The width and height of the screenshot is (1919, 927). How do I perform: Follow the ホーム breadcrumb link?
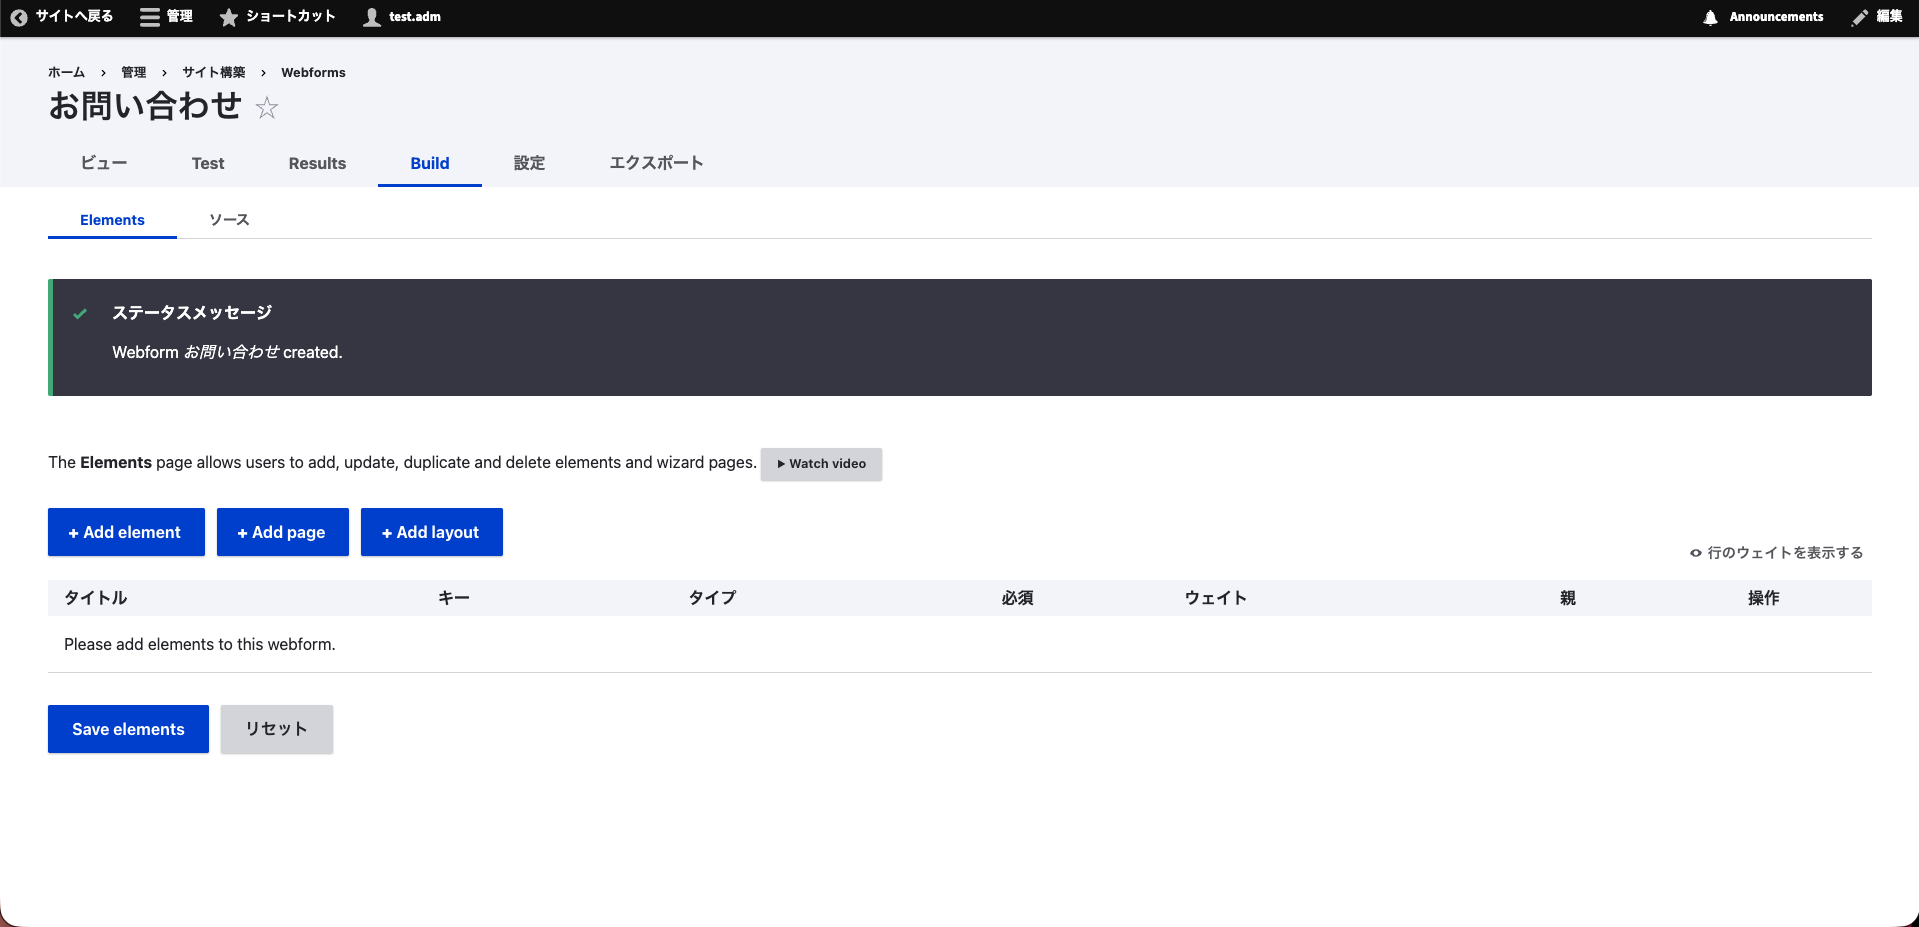click(66, 72)
